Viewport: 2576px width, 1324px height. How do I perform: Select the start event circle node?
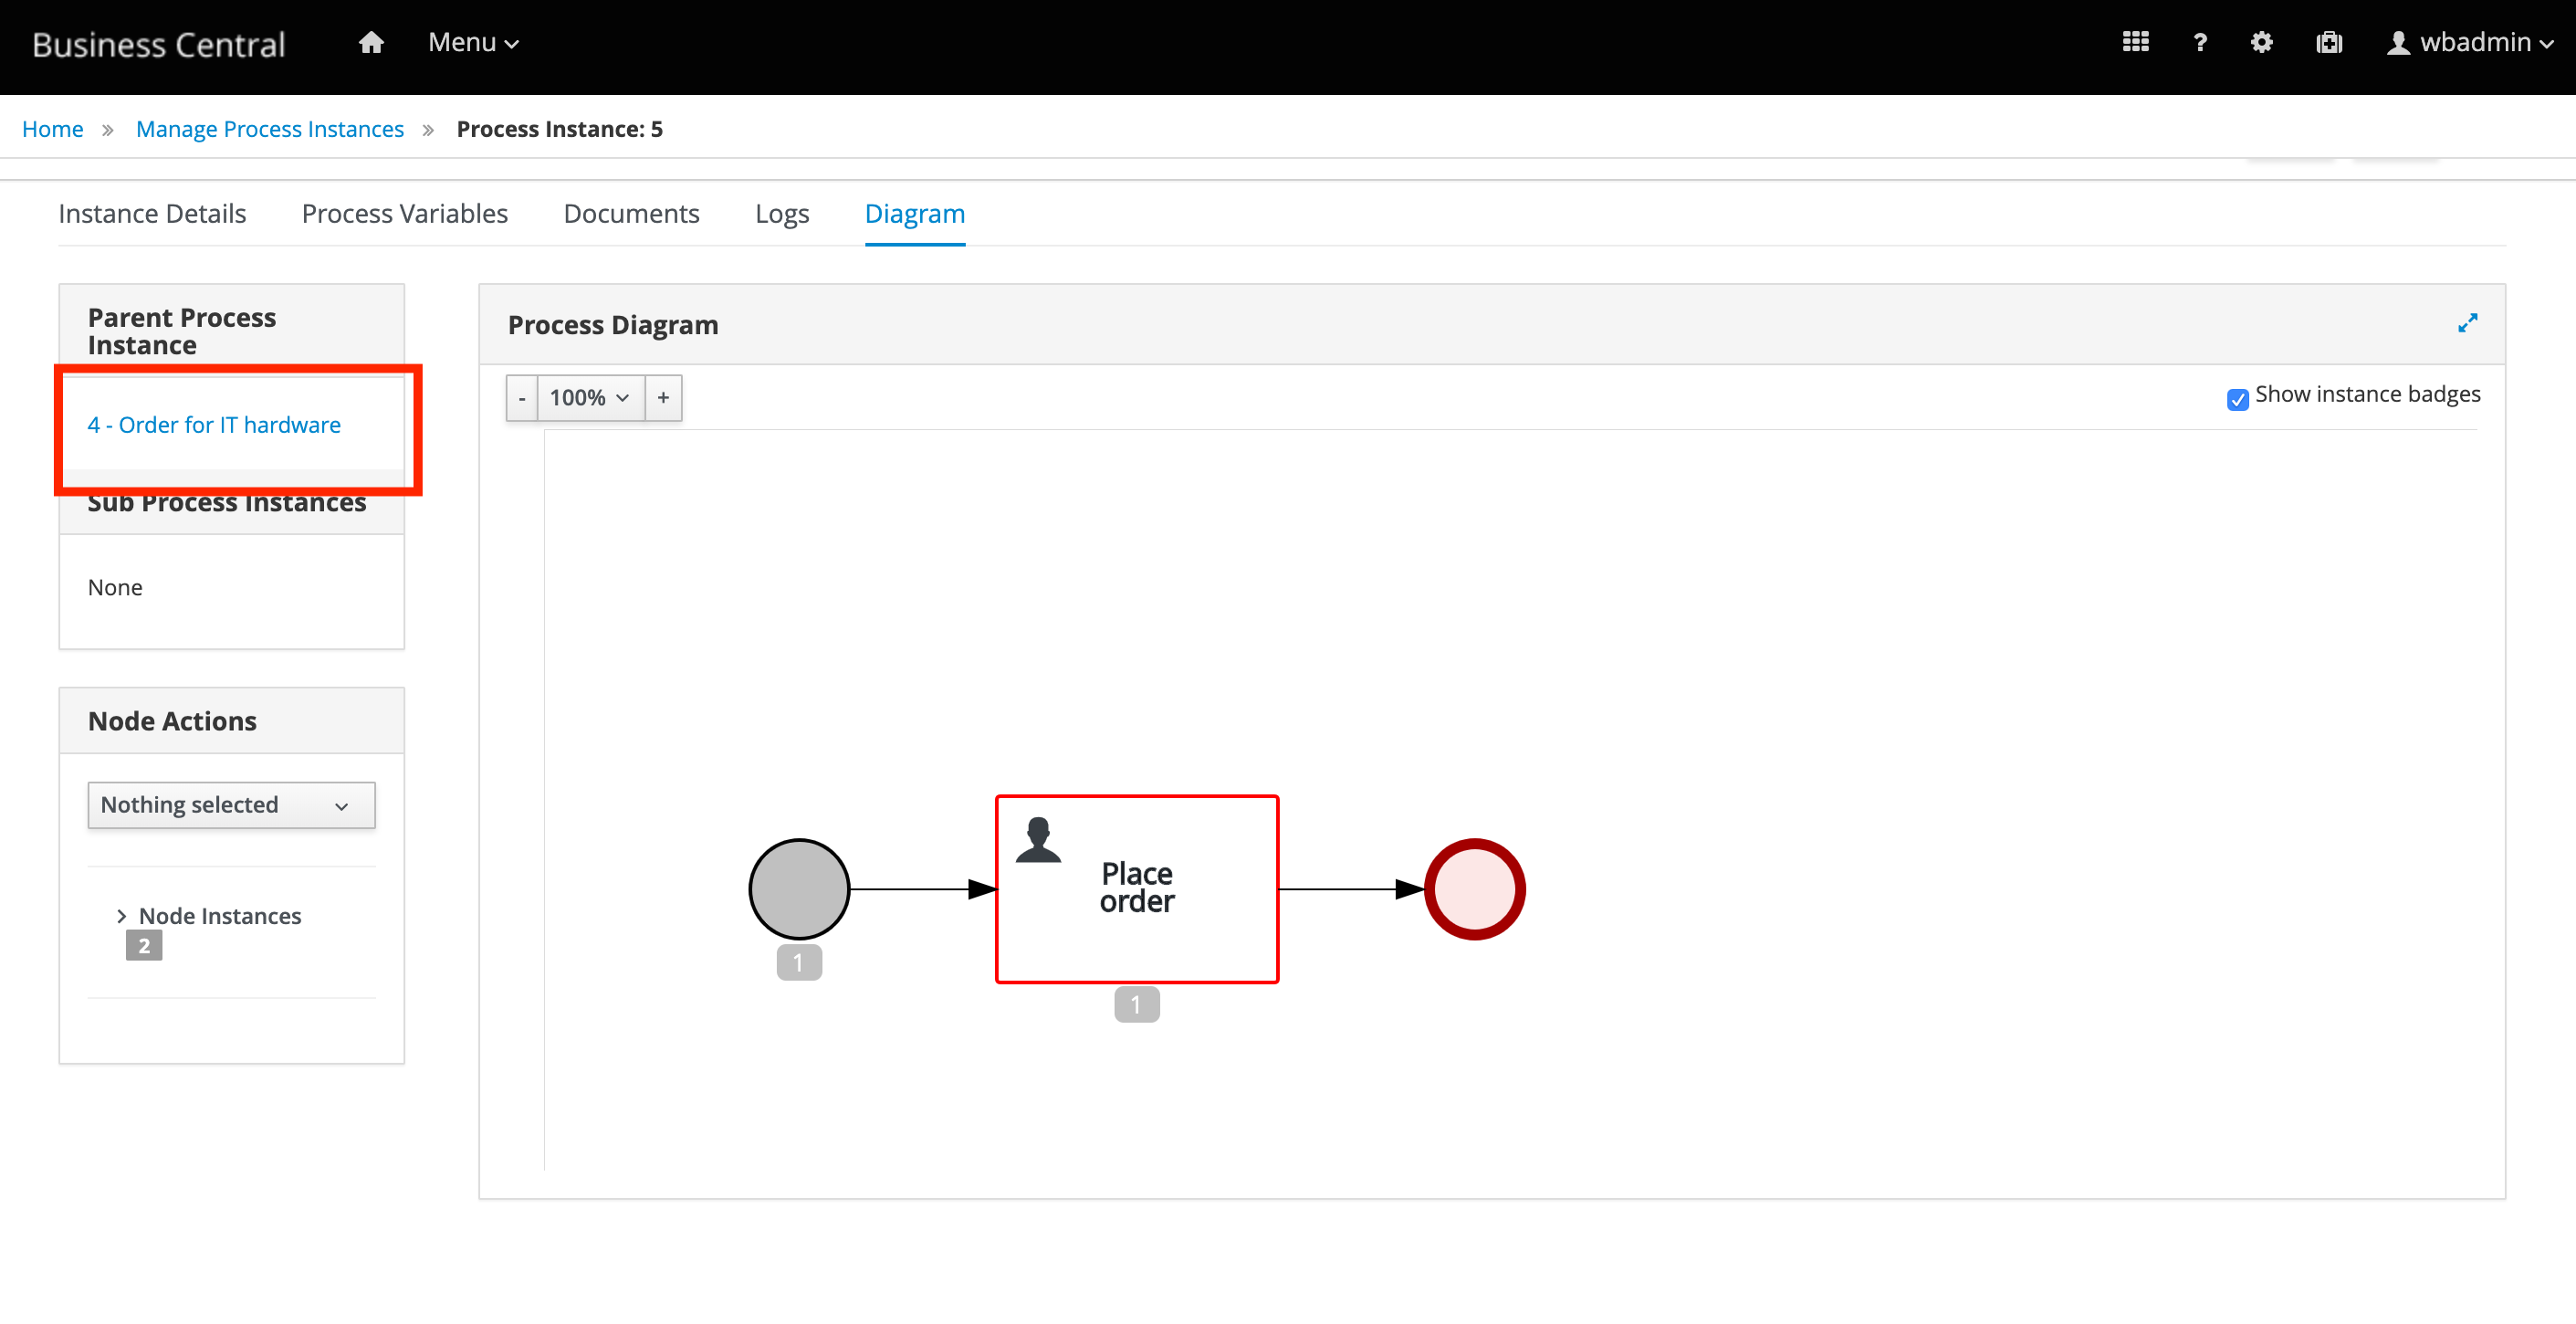point(799,888)
